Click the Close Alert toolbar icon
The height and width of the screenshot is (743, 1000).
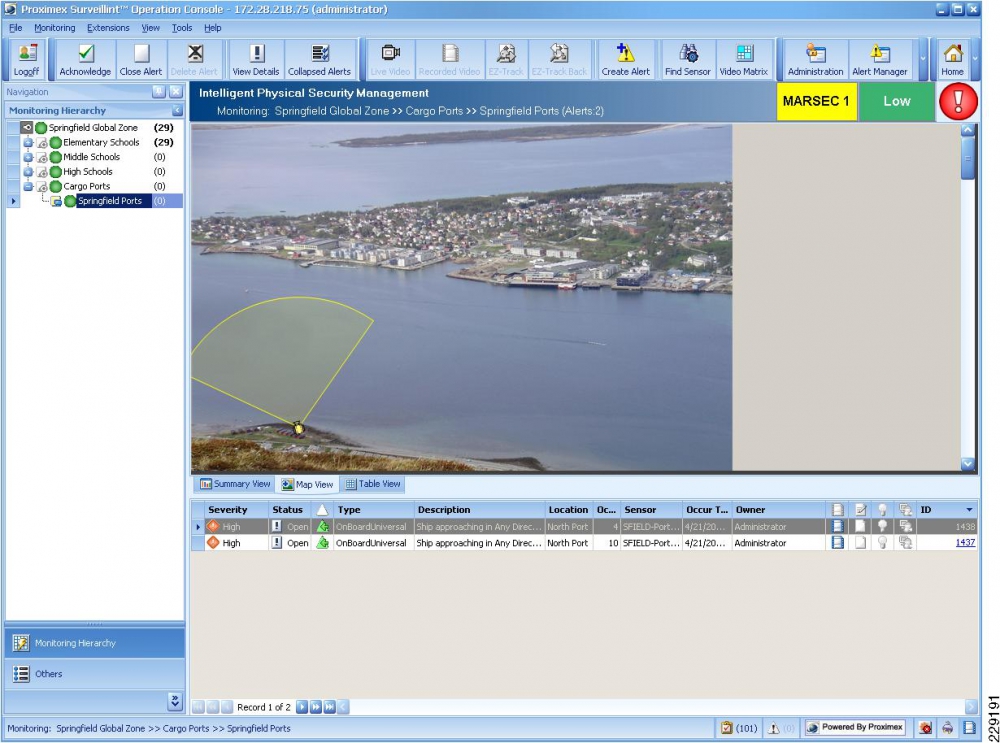point(141,59)
